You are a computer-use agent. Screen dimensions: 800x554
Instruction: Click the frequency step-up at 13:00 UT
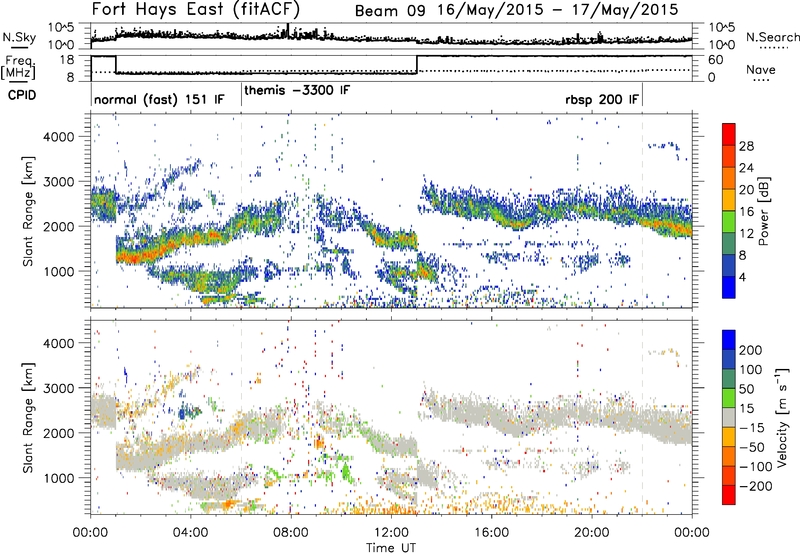tap(417, 64)
